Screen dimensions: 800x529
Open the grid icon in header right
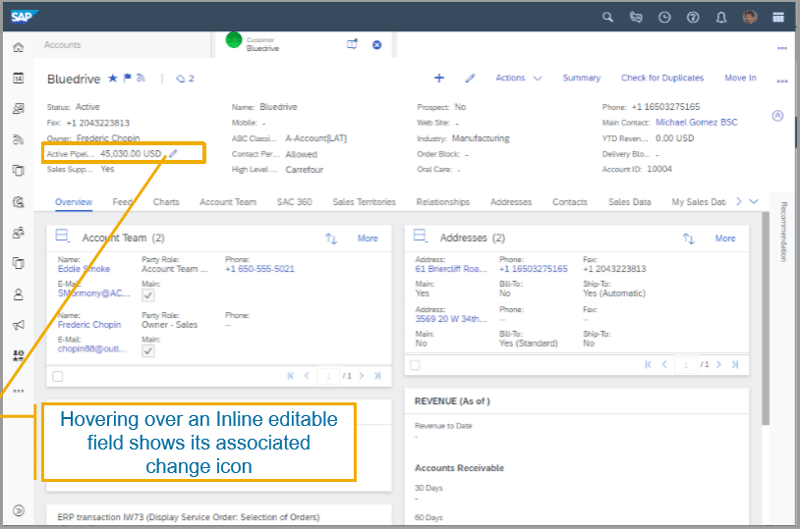click(778, 17)
